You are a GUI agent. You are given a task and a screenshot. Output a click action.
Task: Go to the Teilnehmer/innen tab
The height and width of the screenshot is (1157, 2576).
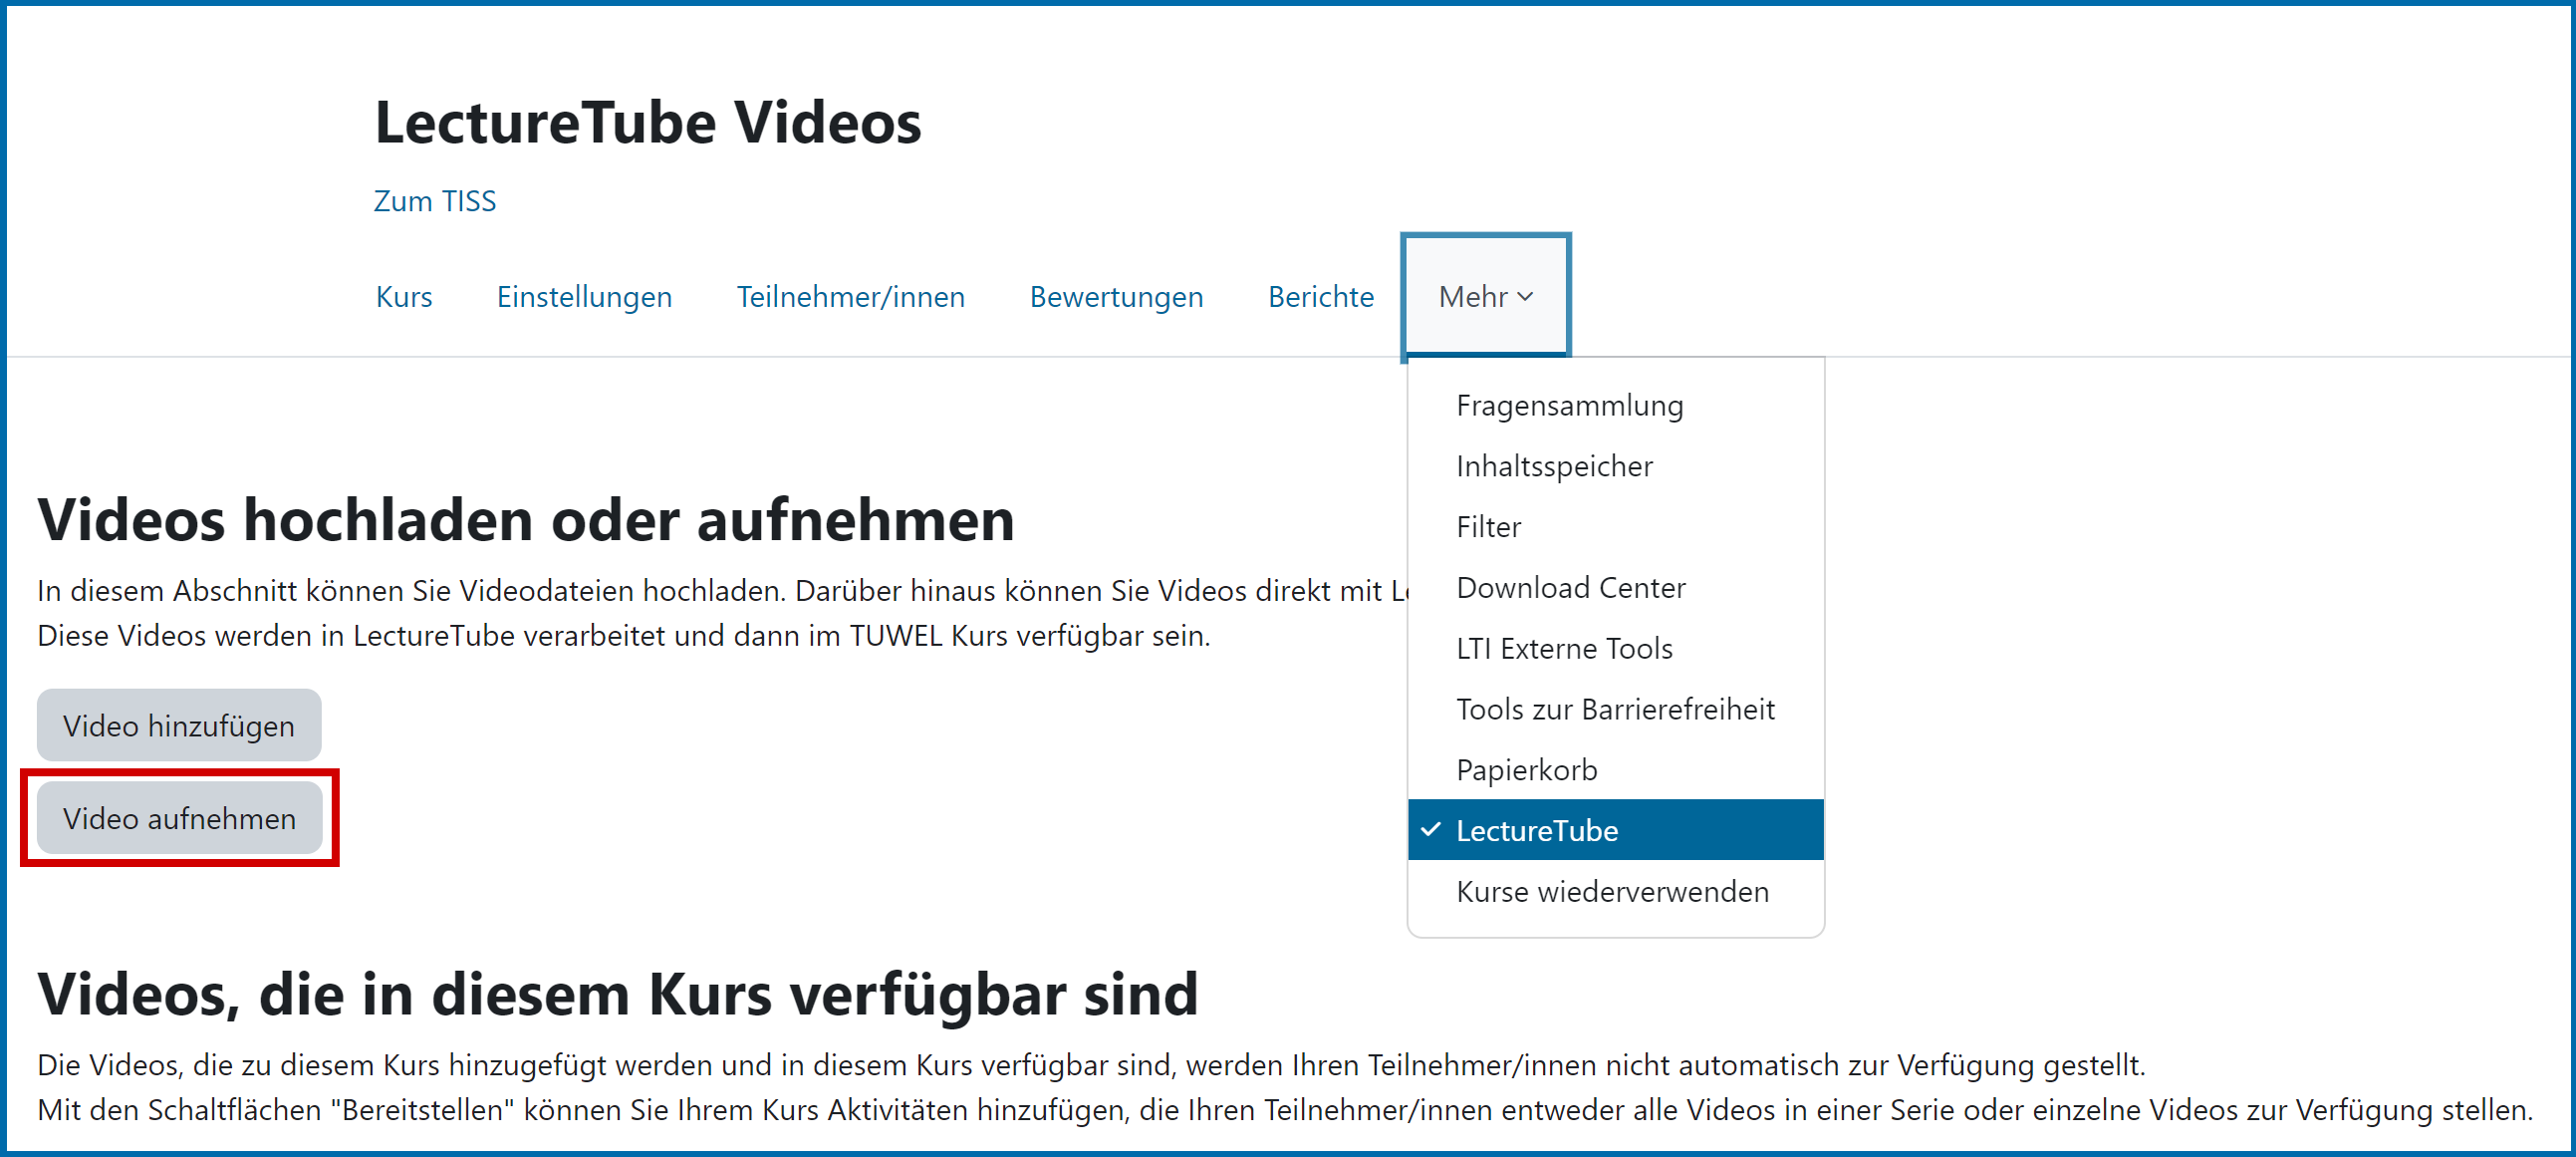pyautogui.click(x=850, y=297)
